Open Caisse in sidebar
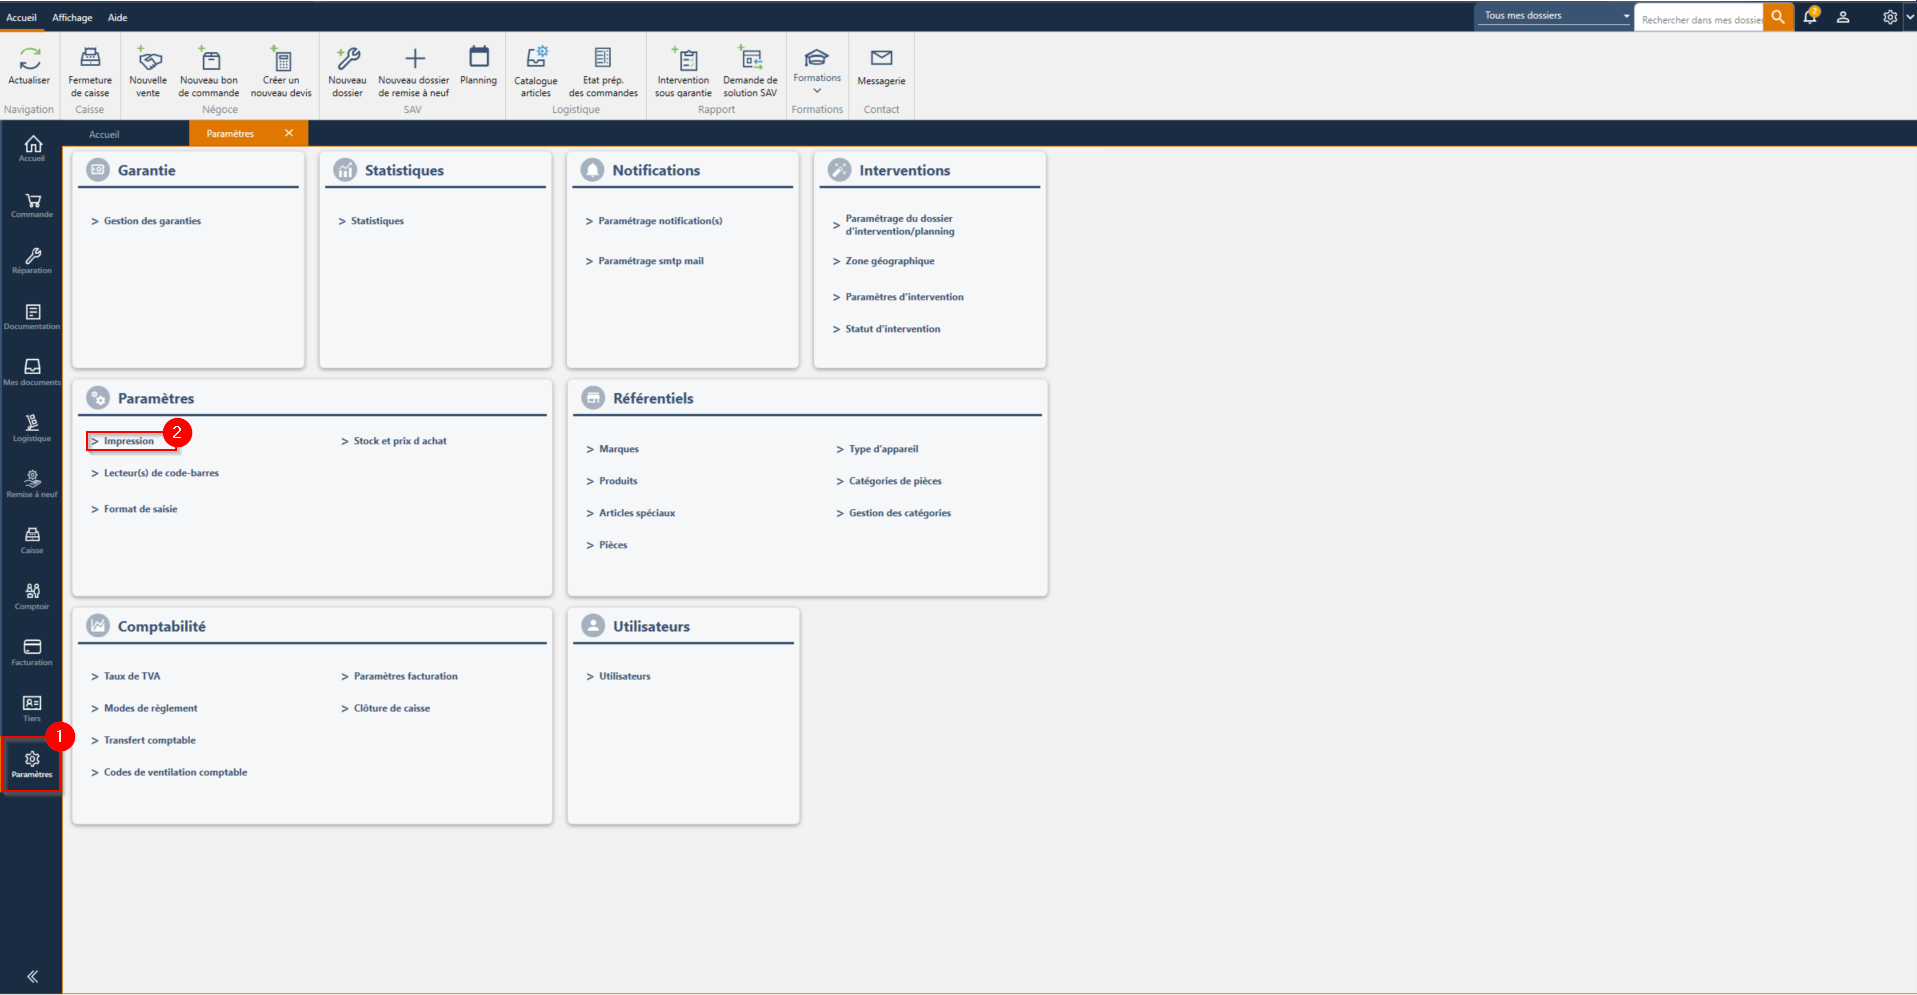This screenshot has height=995, width=1917. [32, 540]
